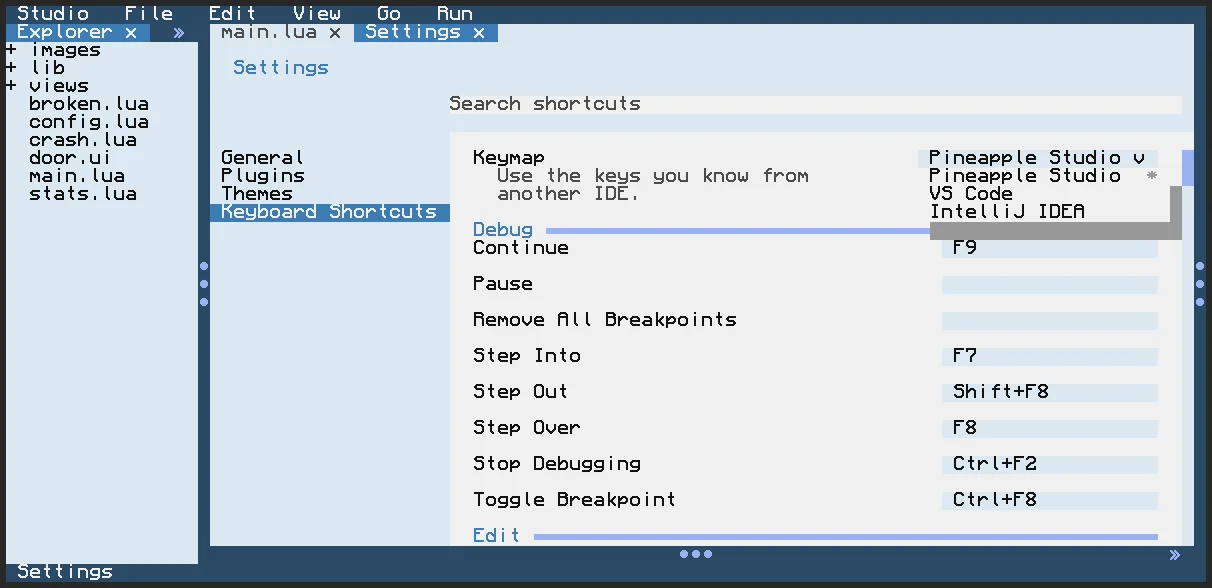Viewport: 1212px width, 588px height.
Task: Open the Go menu
Action: coord(389,14)
